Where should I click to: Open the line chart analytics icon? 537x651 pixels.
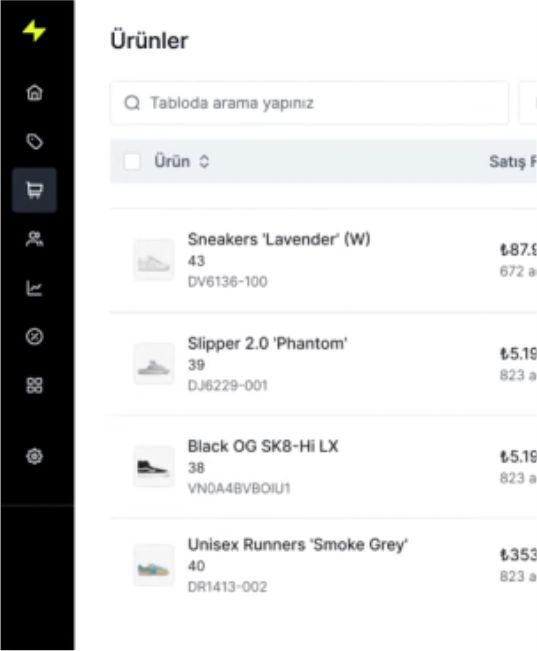[34, 288]
